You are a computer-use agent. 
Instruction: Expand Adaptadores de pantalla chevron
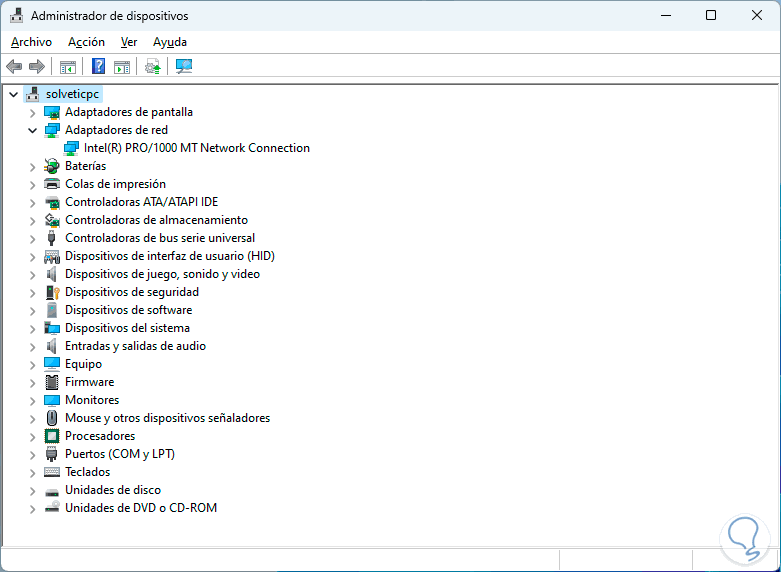(33, 113)
